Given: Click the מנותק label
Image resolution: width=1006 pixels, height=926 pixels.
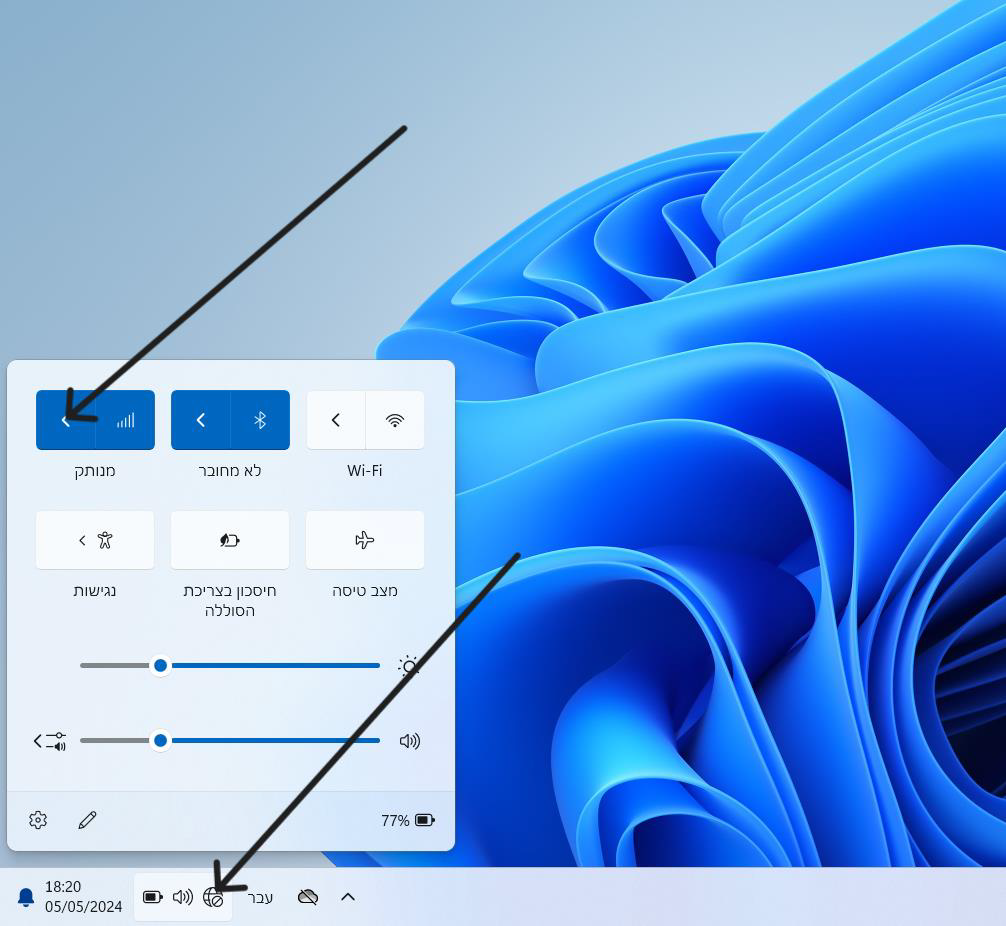Looking at the screenshot, I should click(x=95, y=471).
